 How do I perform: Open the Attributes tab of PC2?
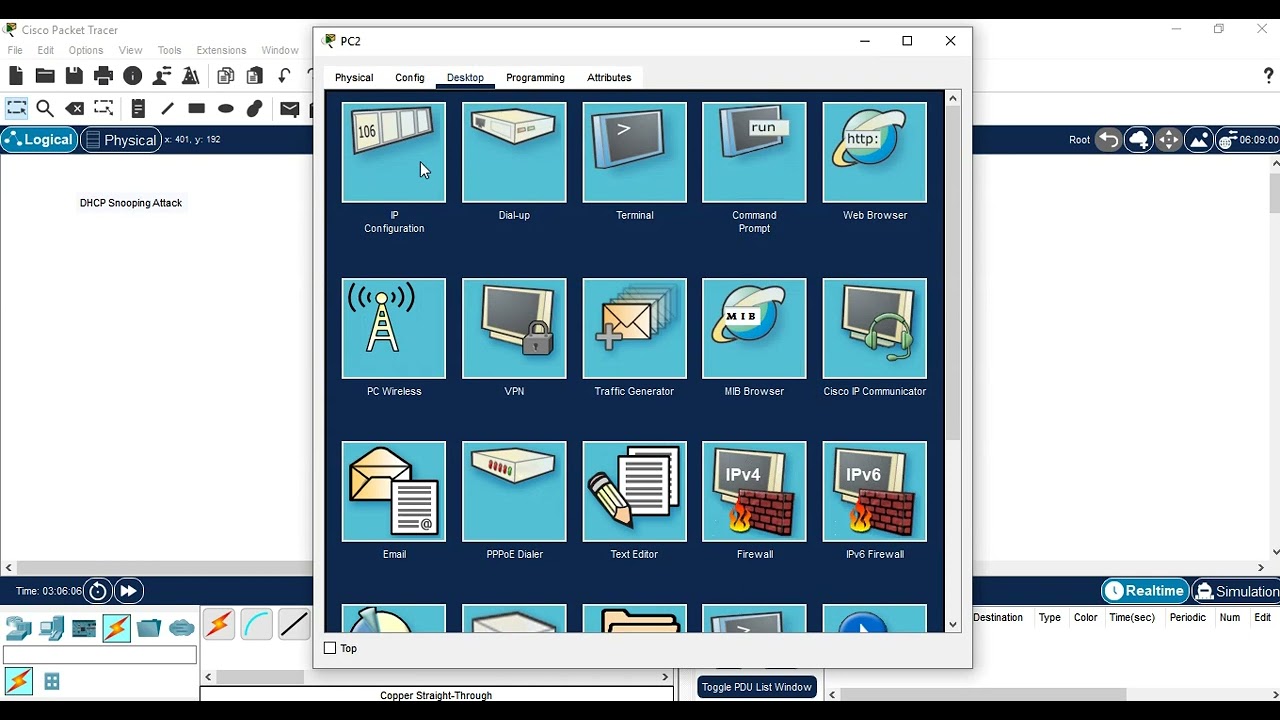click(609, 77)
